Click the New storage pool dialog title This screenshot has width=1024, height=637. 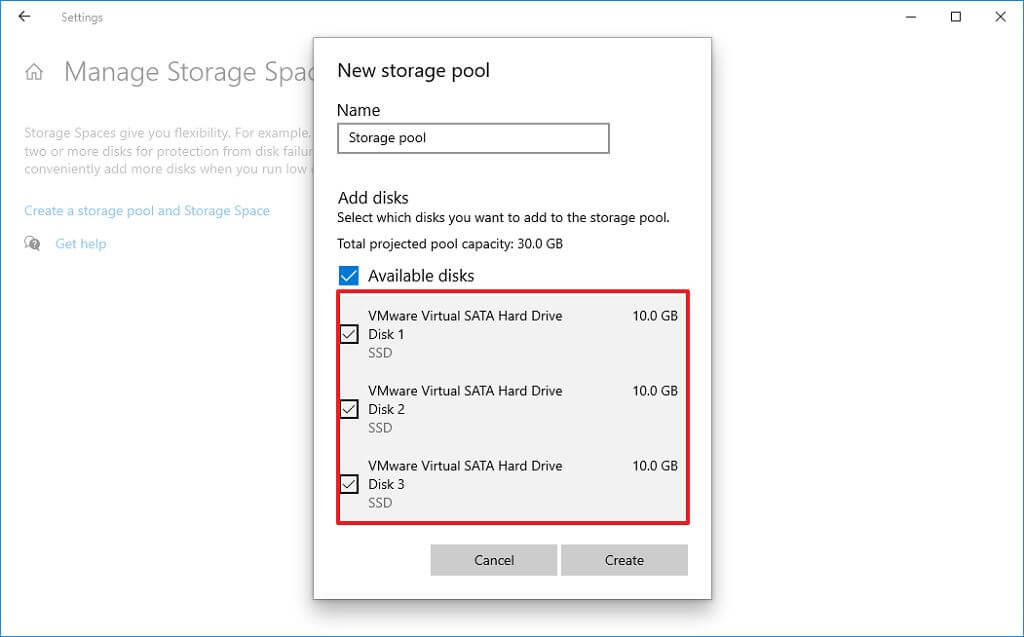coord(413,71)
